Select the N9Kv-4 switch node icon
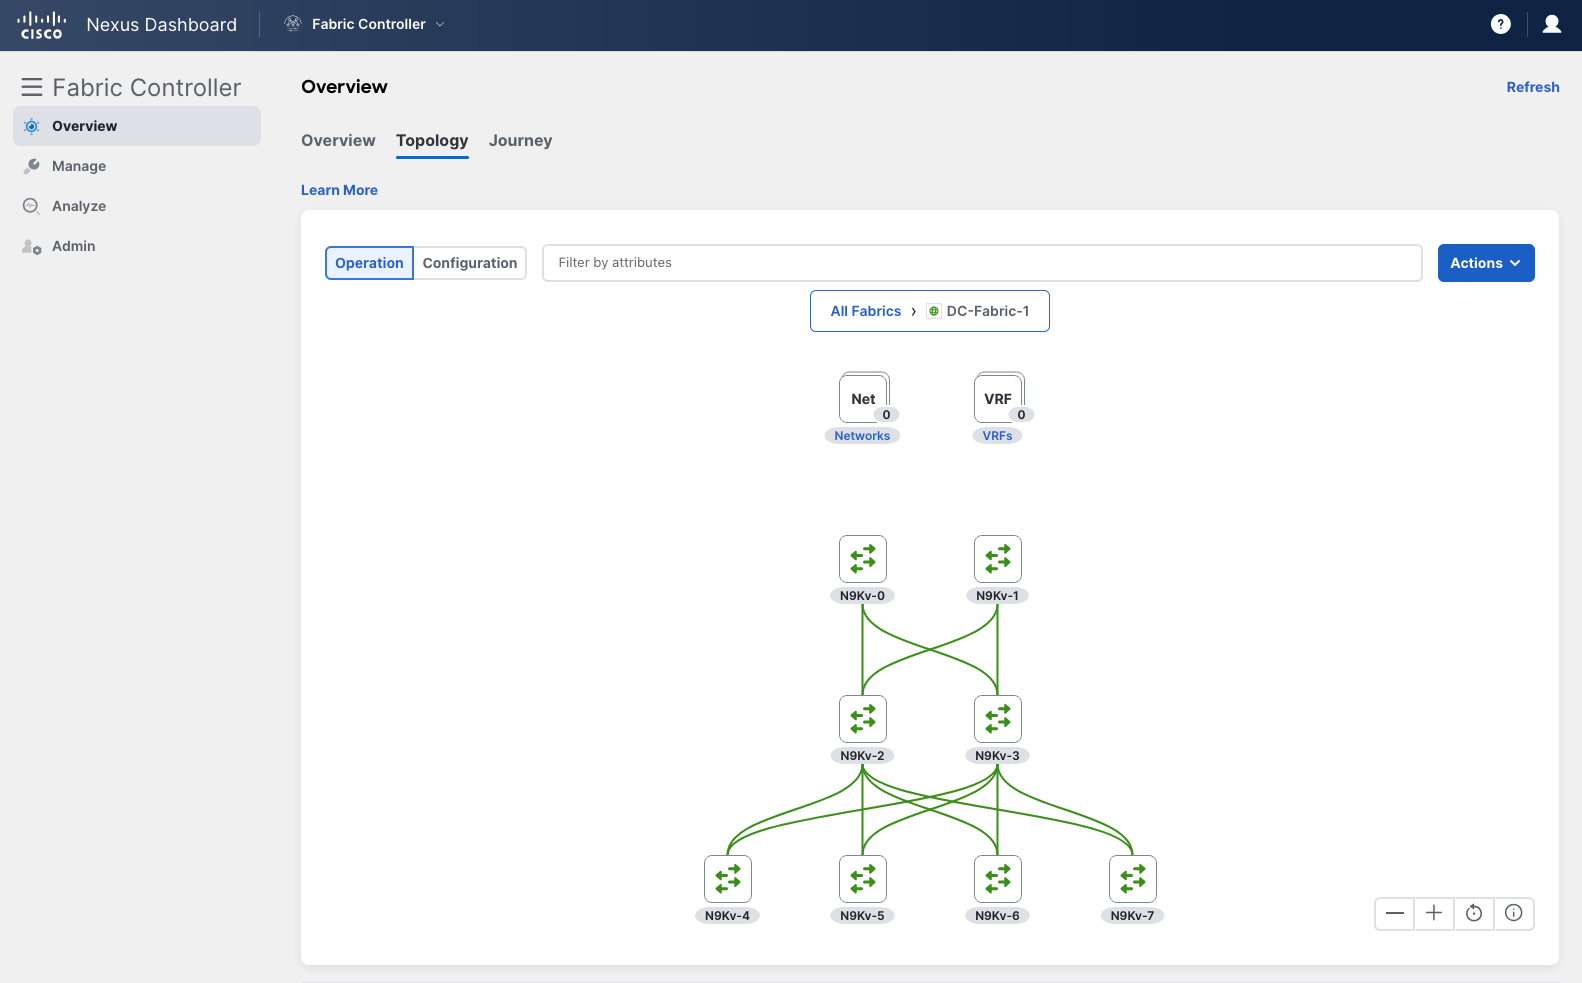The height and width of the screenshot is (983, 1582). tap(728, 879)
